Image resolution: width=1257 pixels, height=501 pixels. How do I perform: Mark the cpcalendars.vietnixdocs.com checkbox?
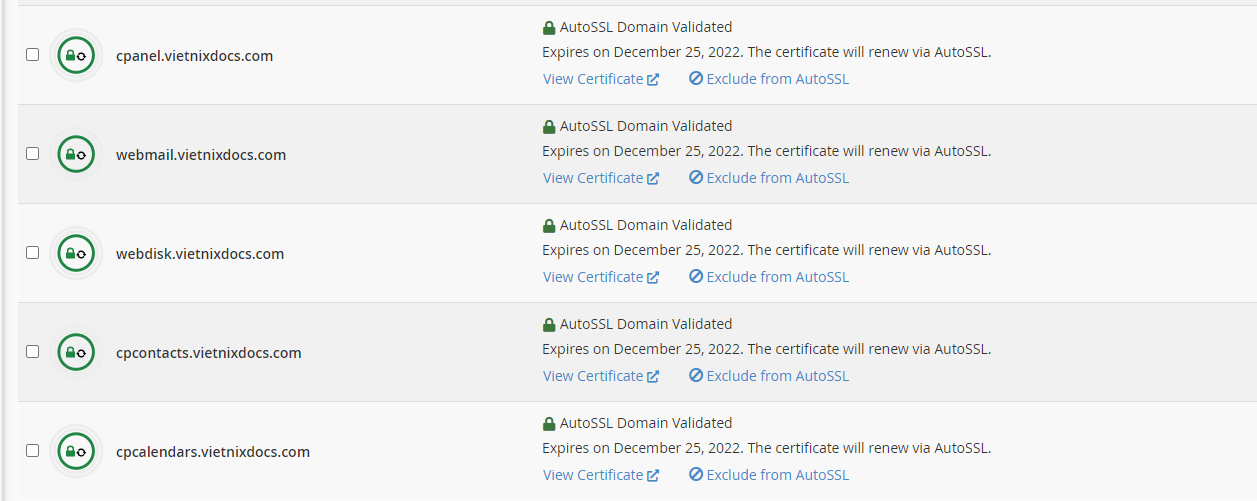click(x=32, y=450)
